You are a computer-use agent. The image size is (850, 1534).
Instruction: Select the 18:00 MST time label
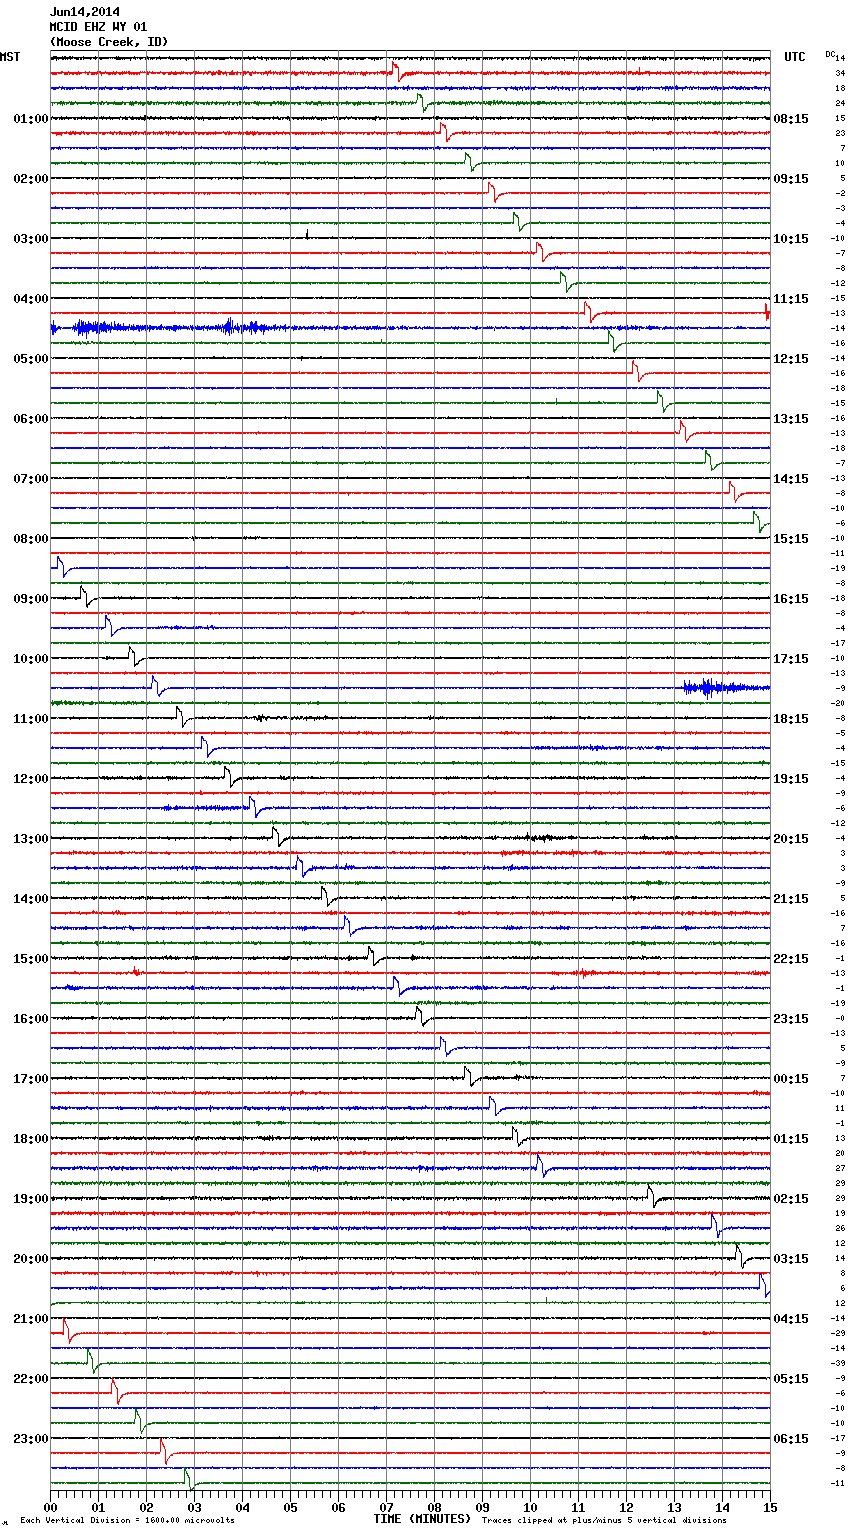[x=31, y=1139]
